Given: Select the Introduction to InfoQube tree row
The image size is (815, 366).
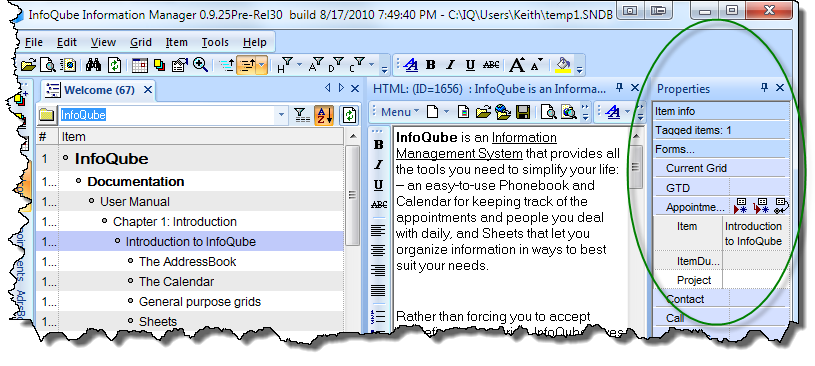Looking at the screenshot, I should 190,242.
